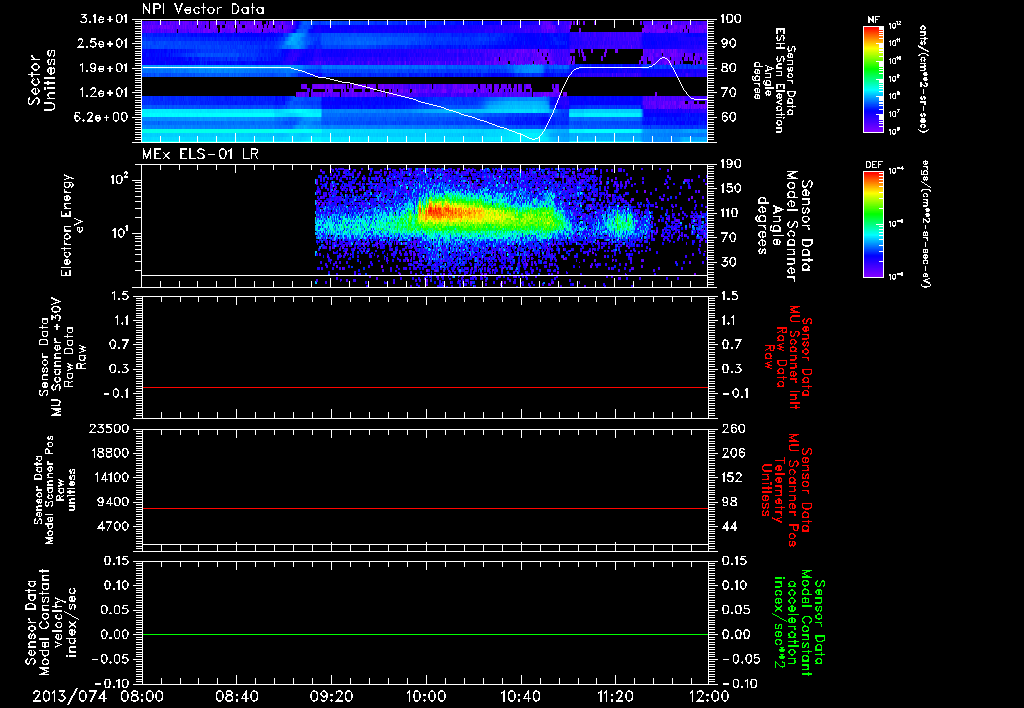Select the 'MU Scanner +30V Raw Data' label
This screenshot has width=1024, height=708.
click(62, 358)
